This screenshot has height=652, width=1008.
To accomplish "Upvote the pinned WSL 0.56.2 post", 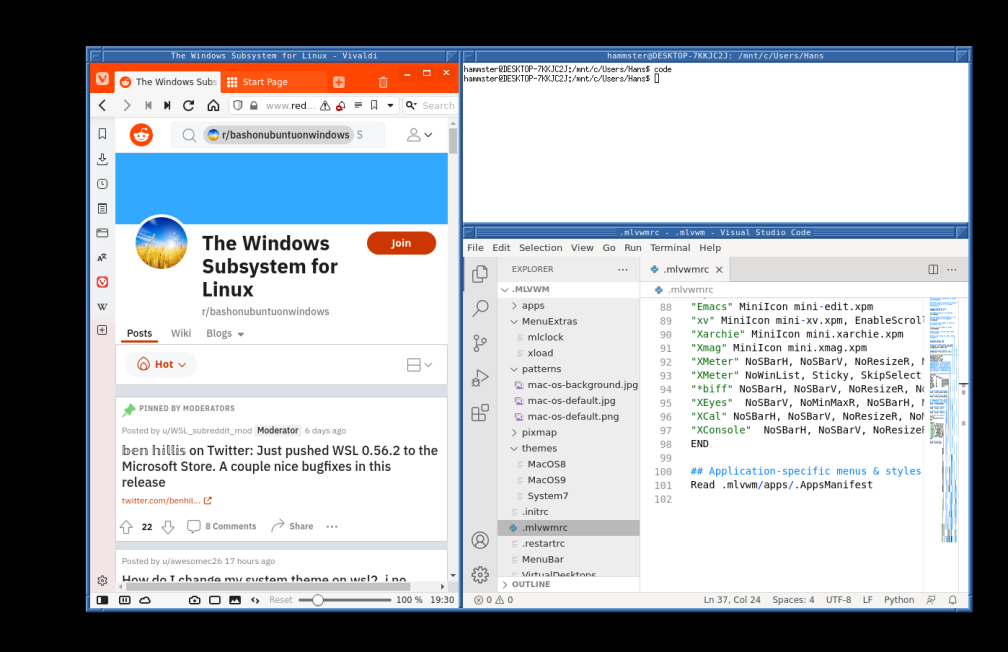I will (x=127, y=527).
